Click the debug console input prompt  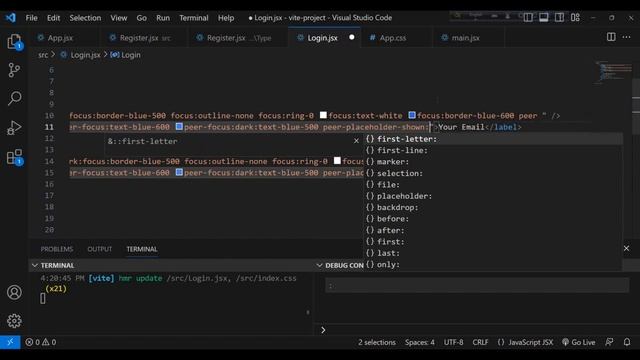pos(476,330)
